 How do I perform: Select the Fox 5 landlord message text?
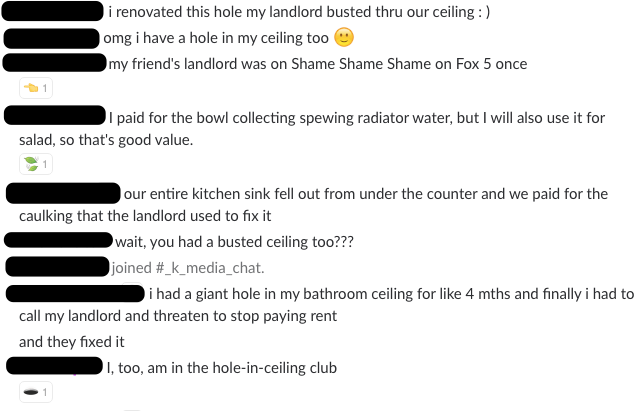click(318, 64)
